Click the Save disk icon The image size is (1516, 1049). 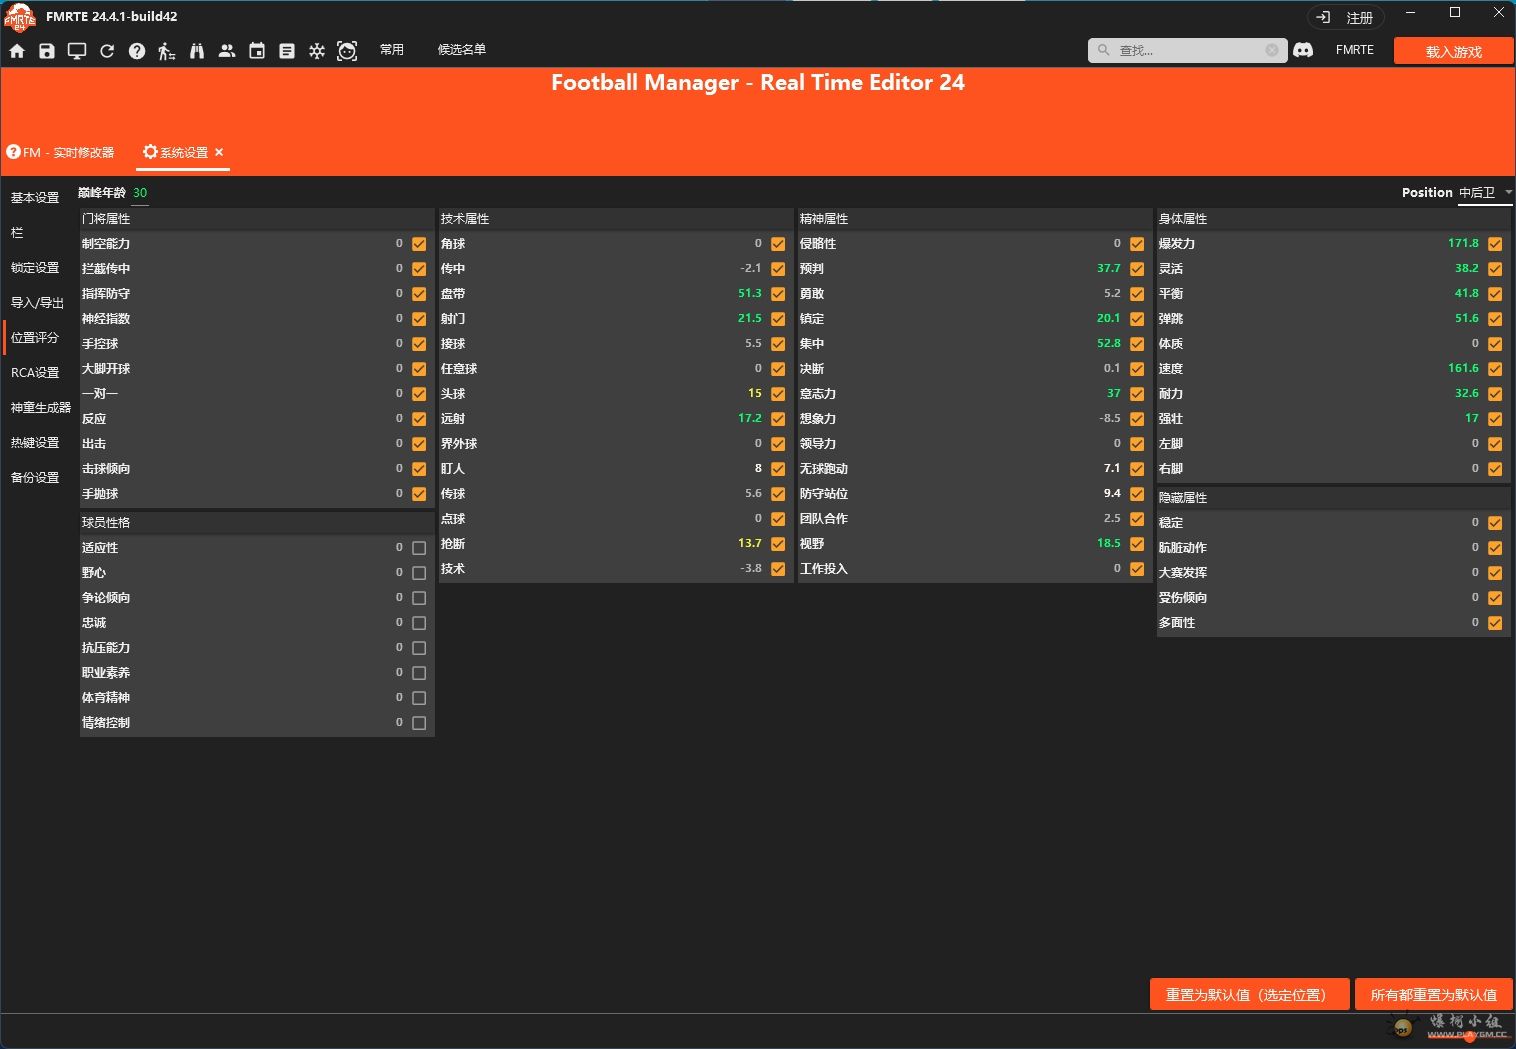tap(47, 51)
